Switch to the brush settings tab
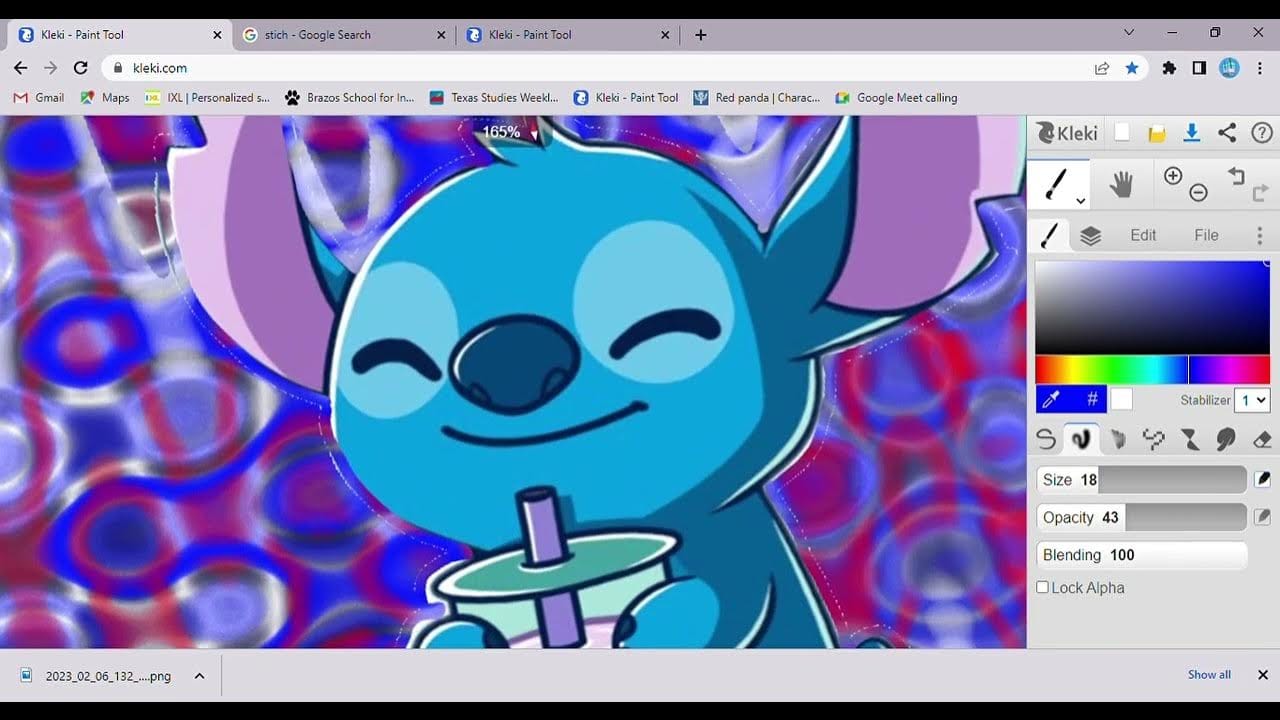1280x720 pixels. click(x=1049, y=235)
